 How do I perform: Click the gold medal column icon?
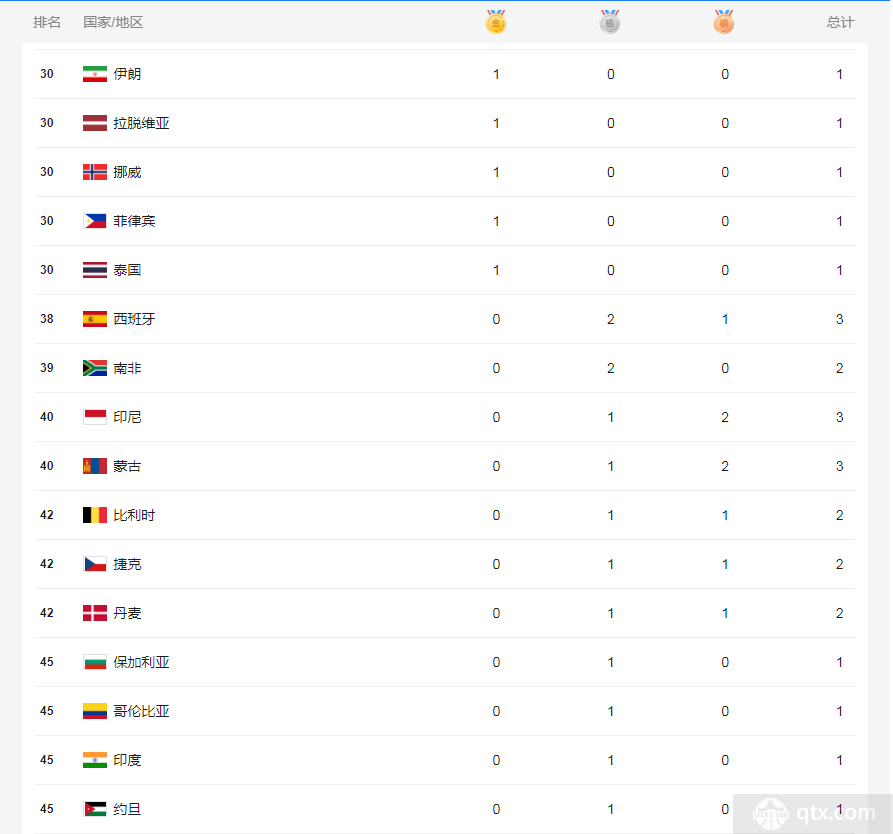[x=495, y=22]
